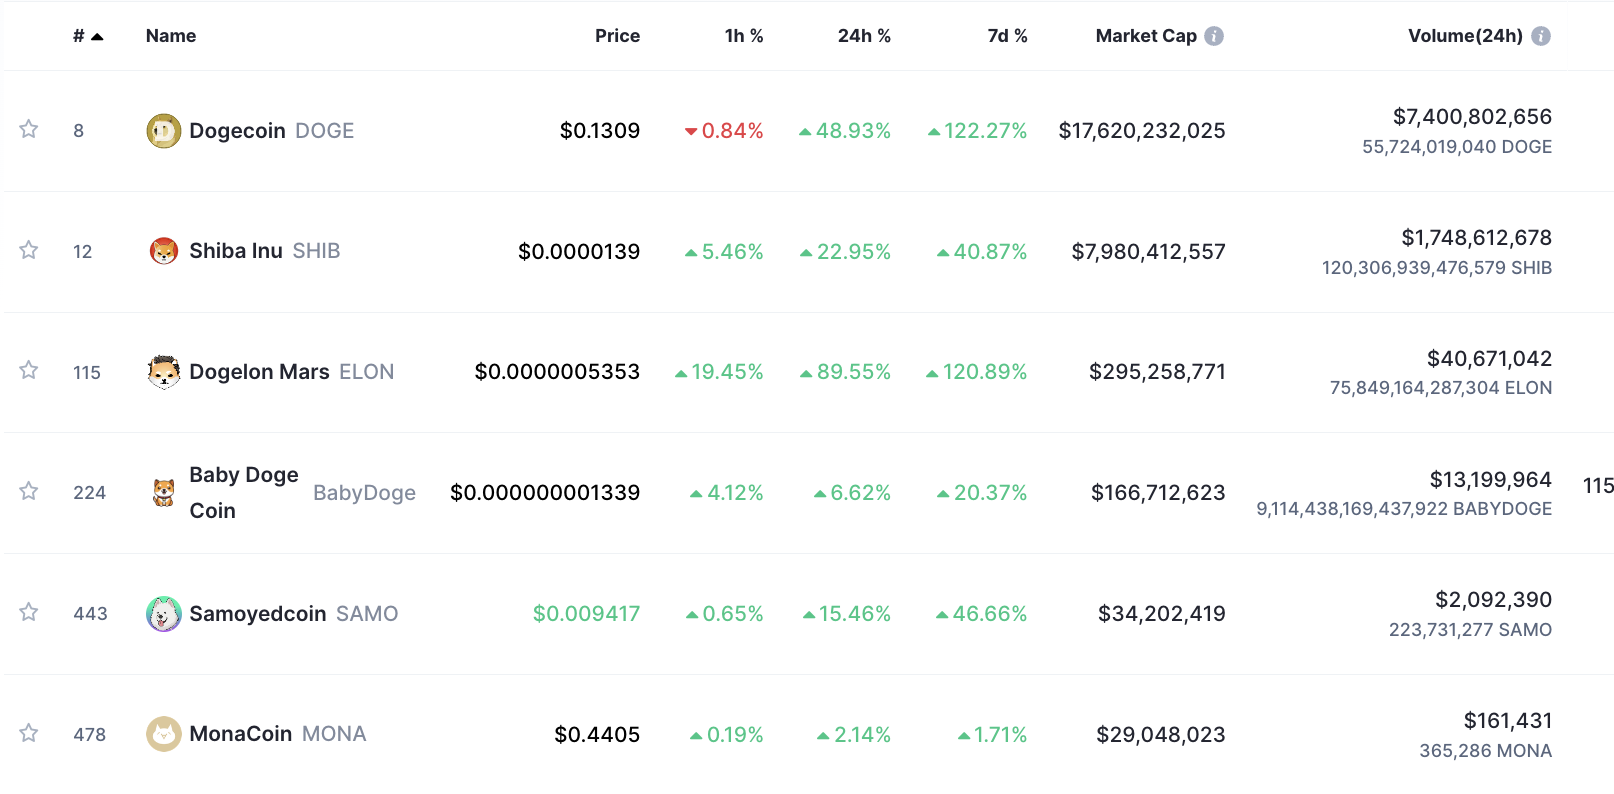
Task: Click the Dogecoin coin logo
Action: 164,131
